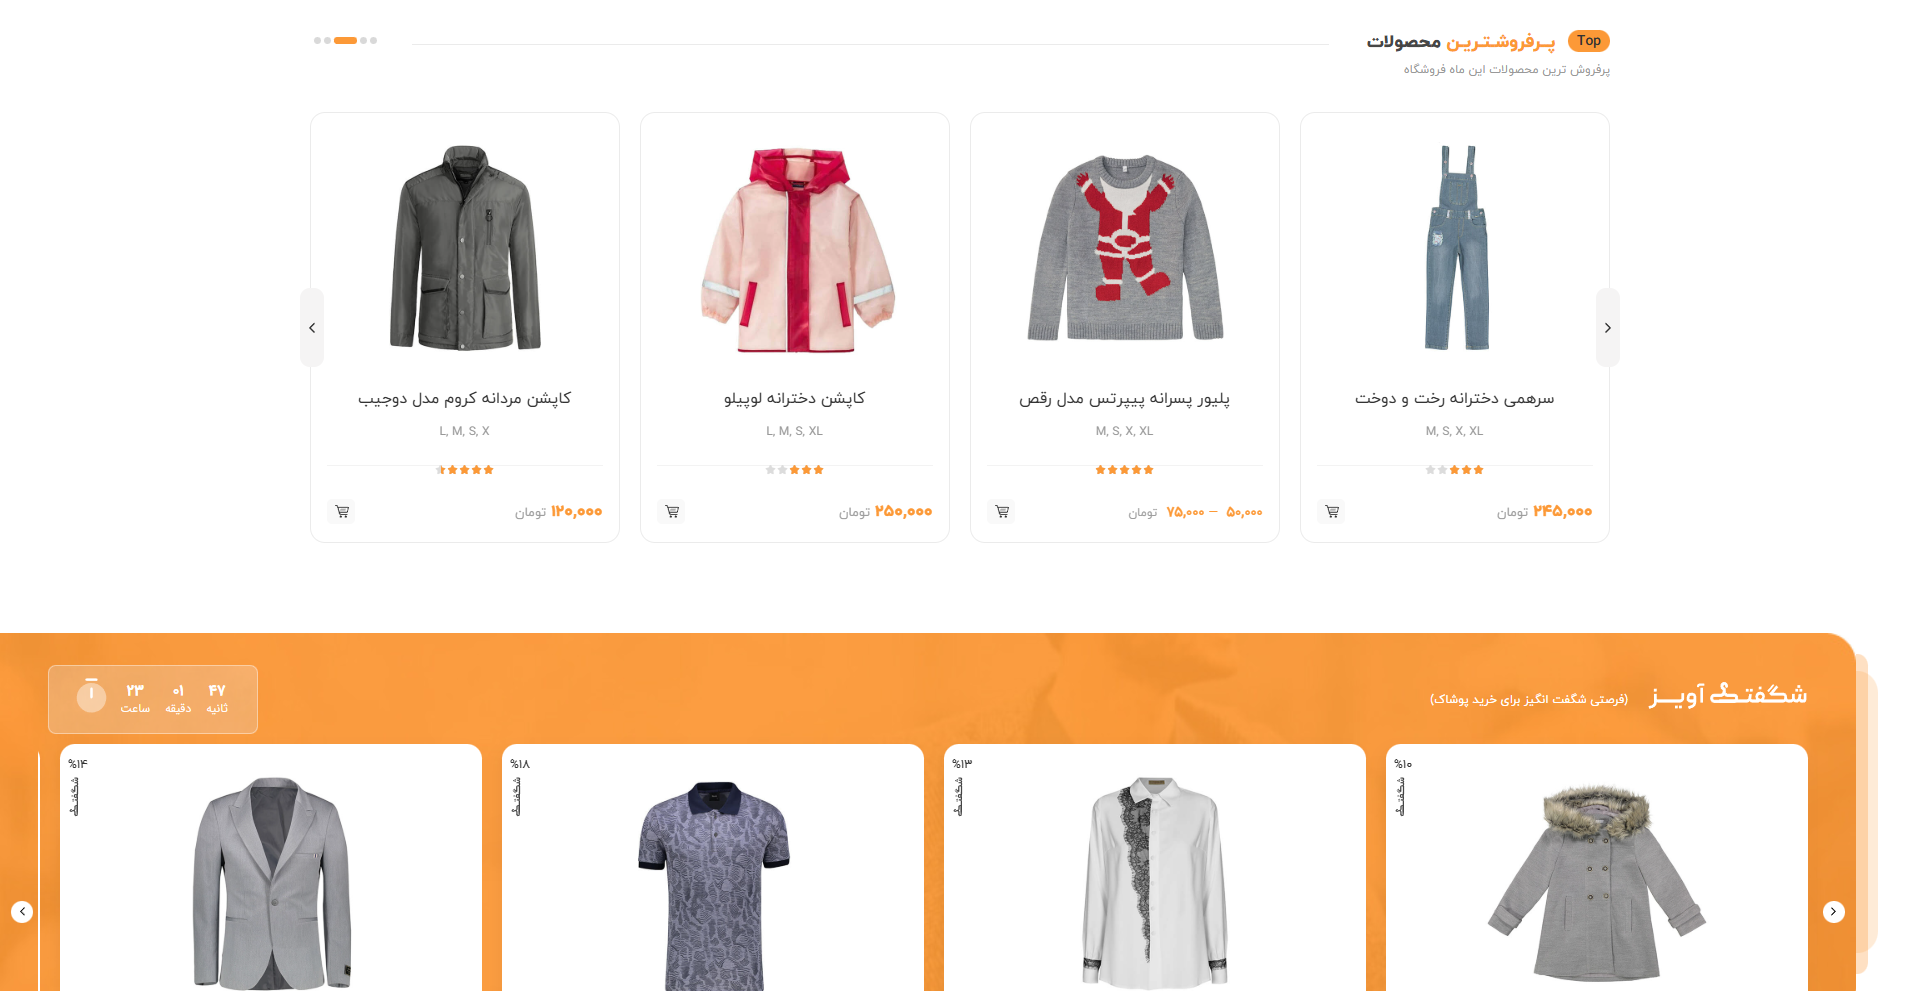Go to next slide in orange deals section

(1833, 911)
